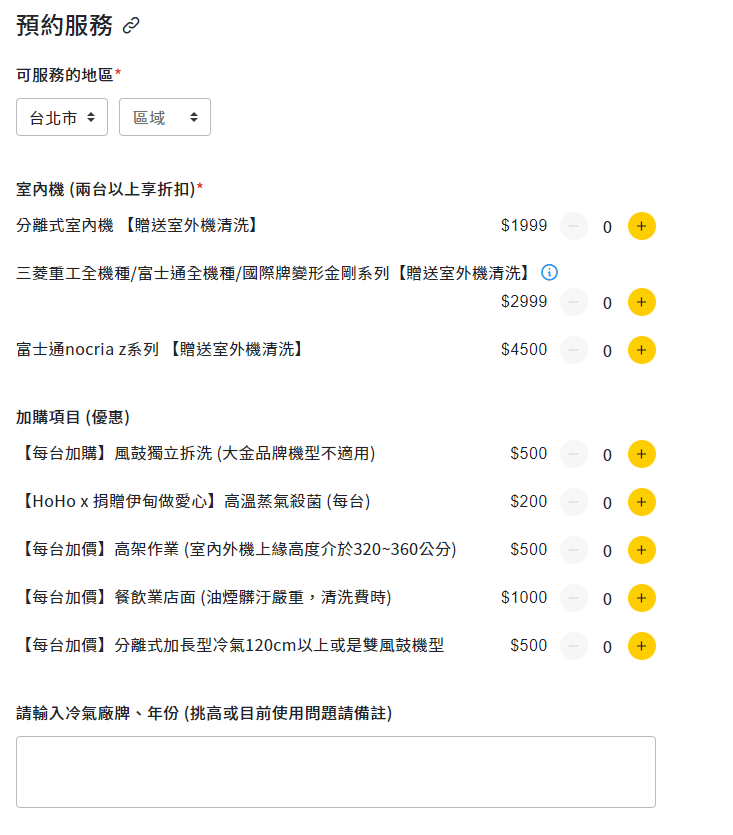Decrease $2999 三菱重工 item quantity

coord(574,302)
